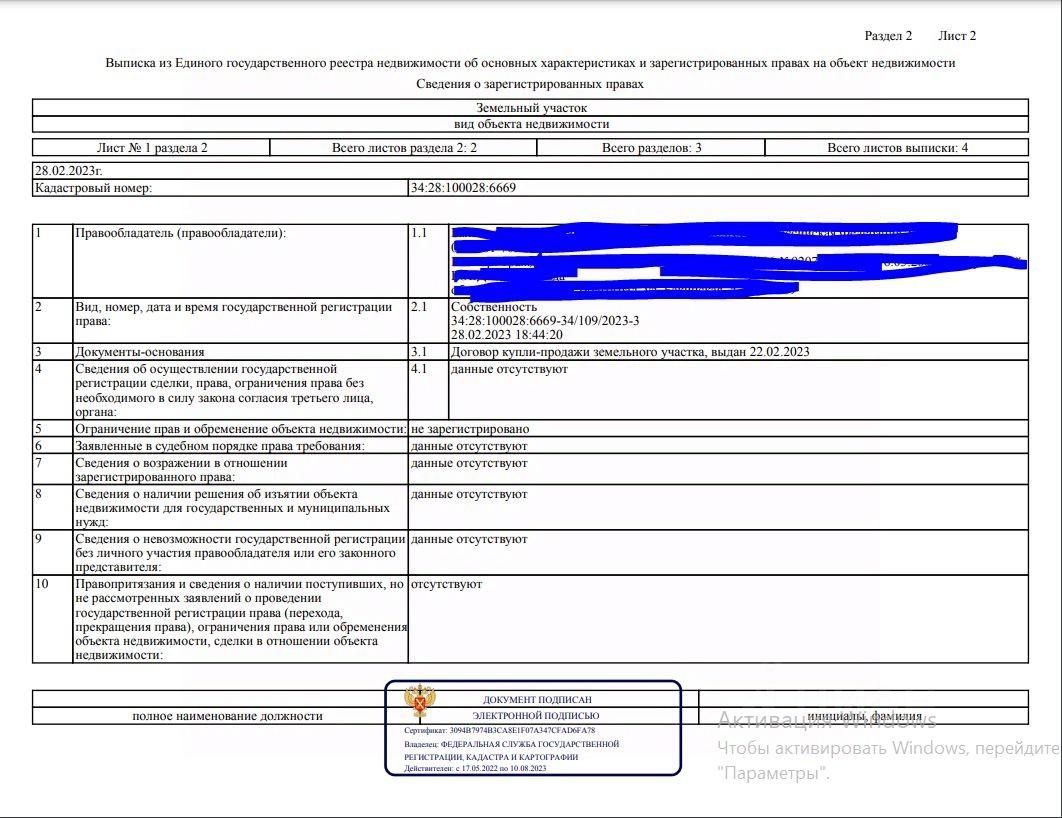The height and width of the screenshot is (818, 1062).
Task: Select "данные отсутствуют" in the objections row
Action: coord(469,463)
